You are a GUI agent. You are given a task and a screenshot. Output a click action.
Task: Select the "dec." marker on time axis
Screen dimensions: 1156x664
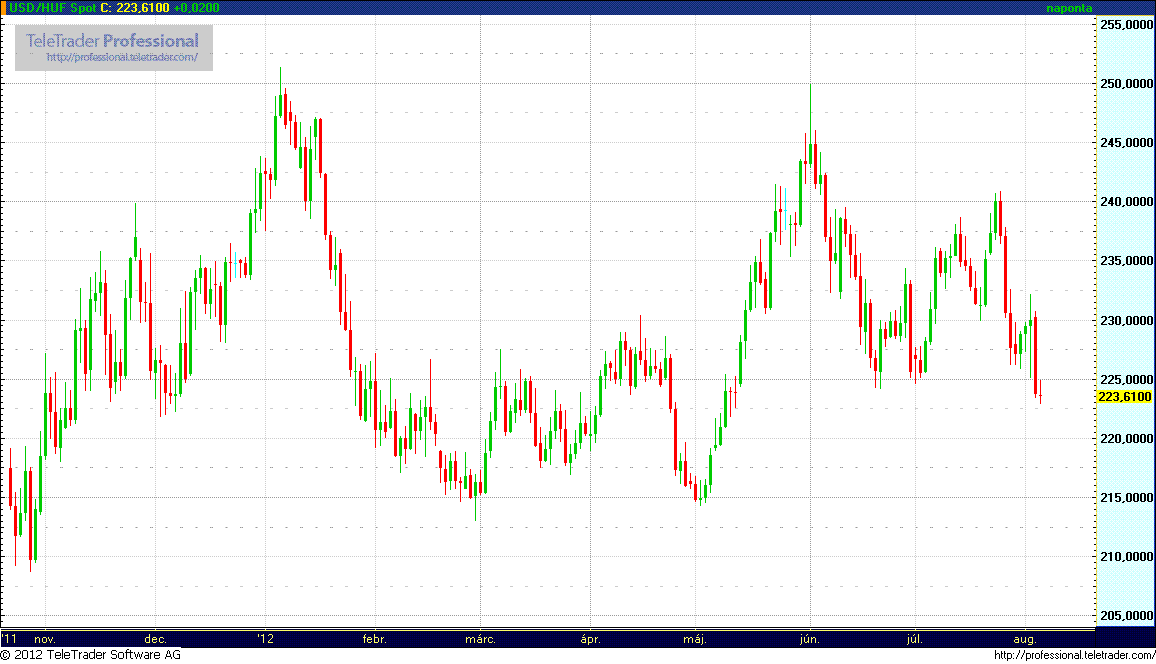[155, 638]
